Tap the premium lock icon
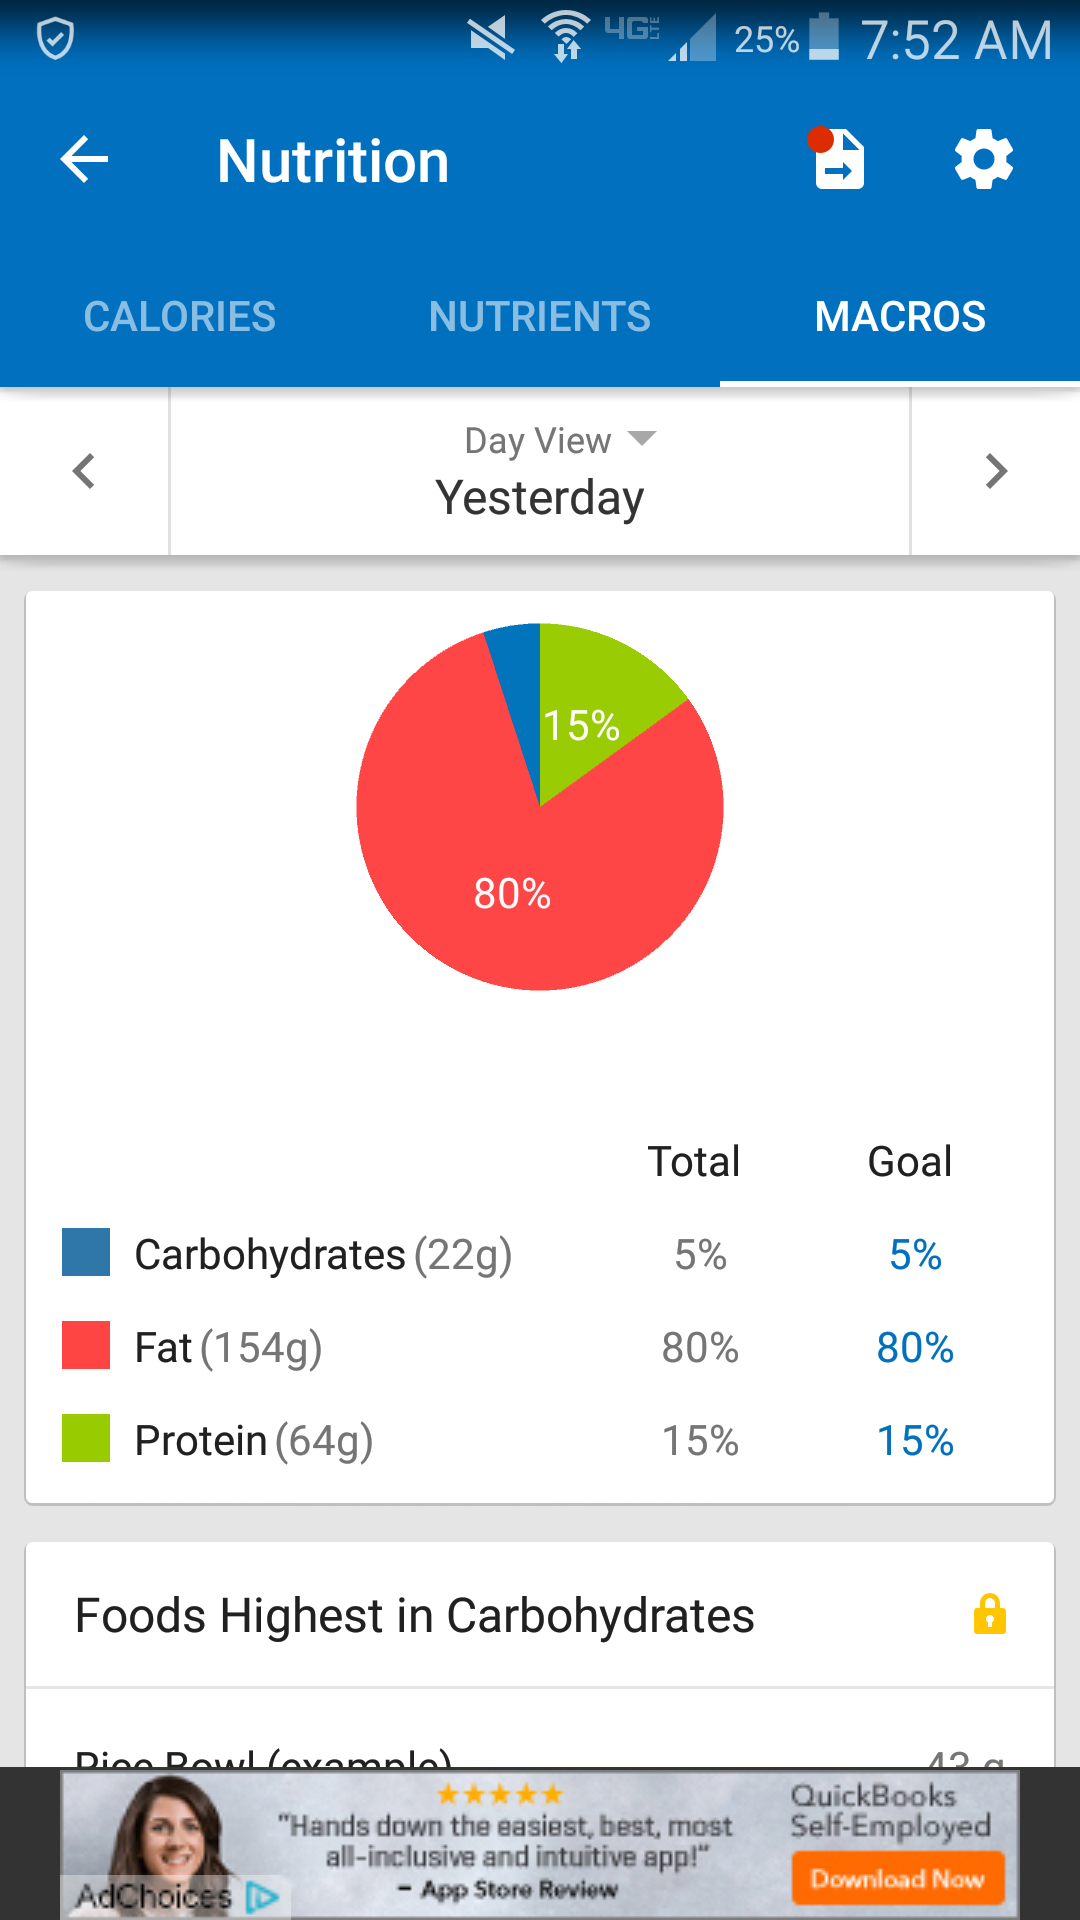 [x=989, y=1615]
